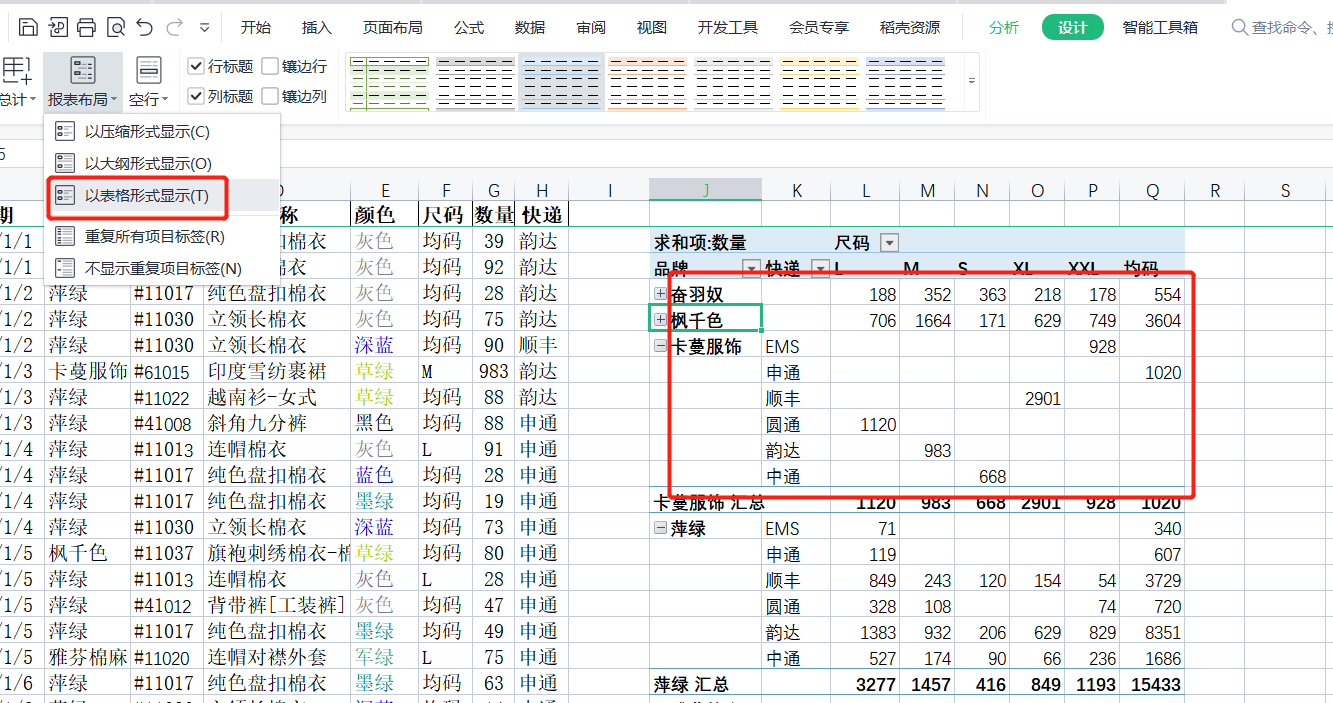Choose 以大纲形式显示 outline layout option

click(x=147, y=164)
